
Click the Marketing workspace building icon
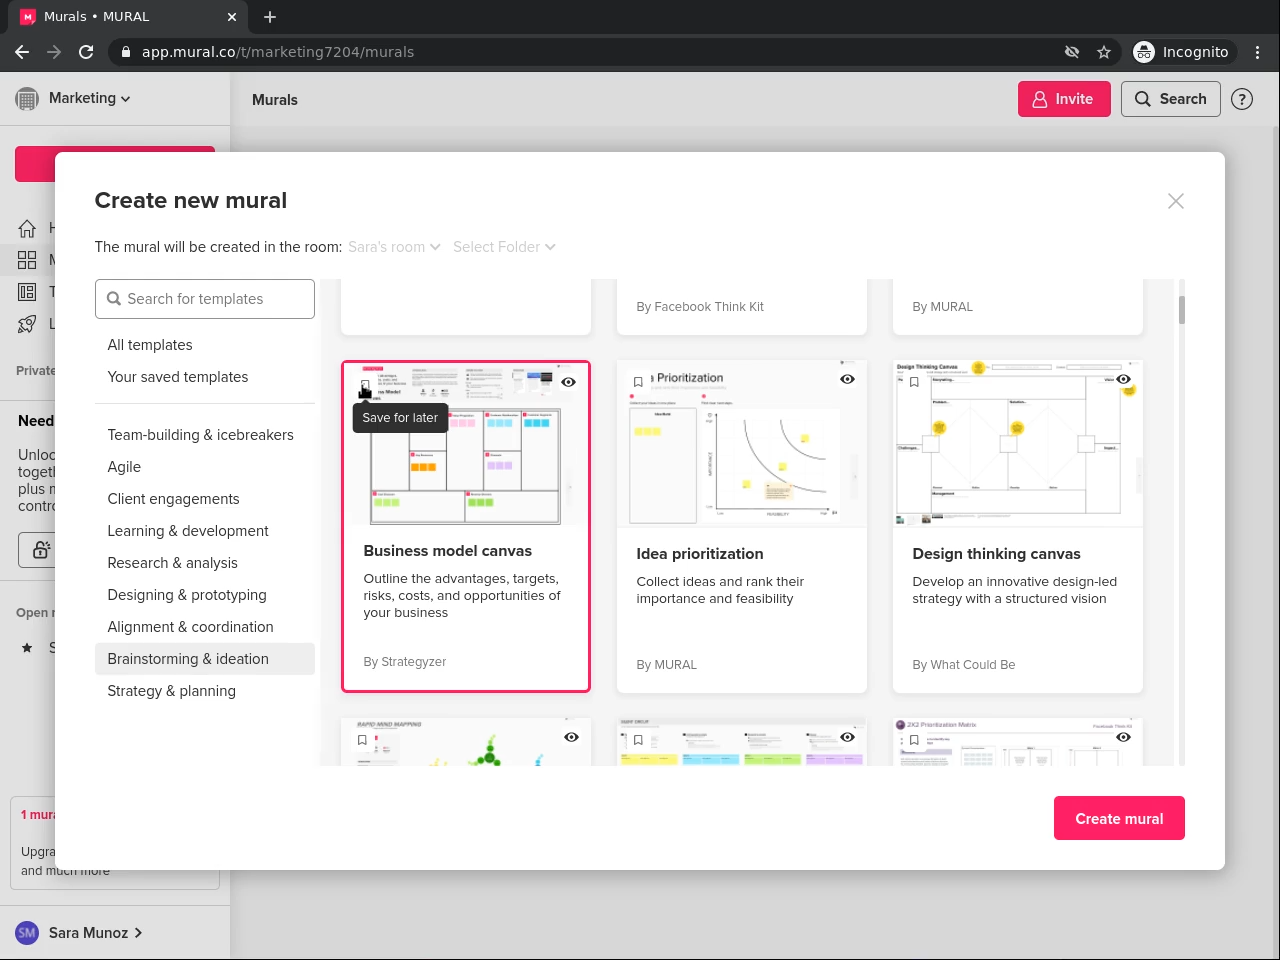(27, 99)
